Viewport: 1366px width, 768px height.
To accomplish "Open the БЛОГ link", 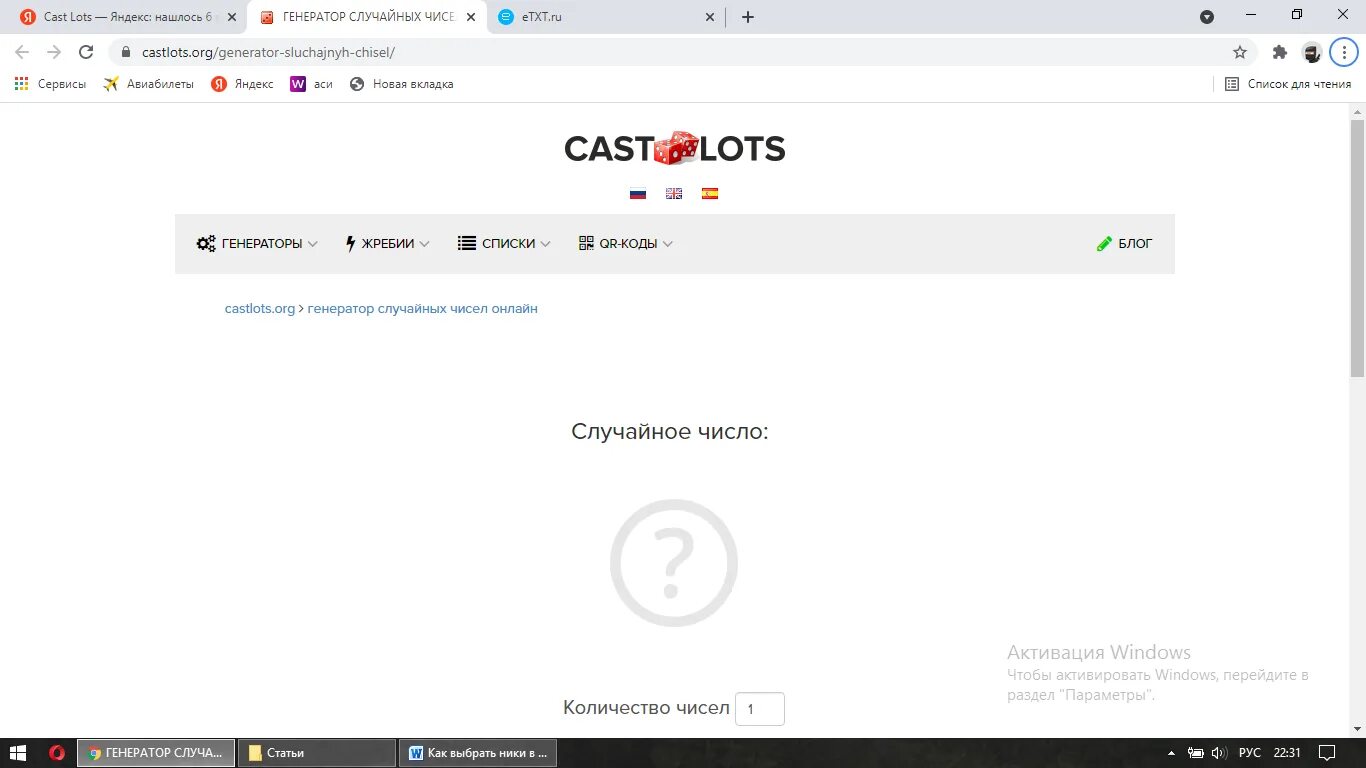I will [1125, 243].
